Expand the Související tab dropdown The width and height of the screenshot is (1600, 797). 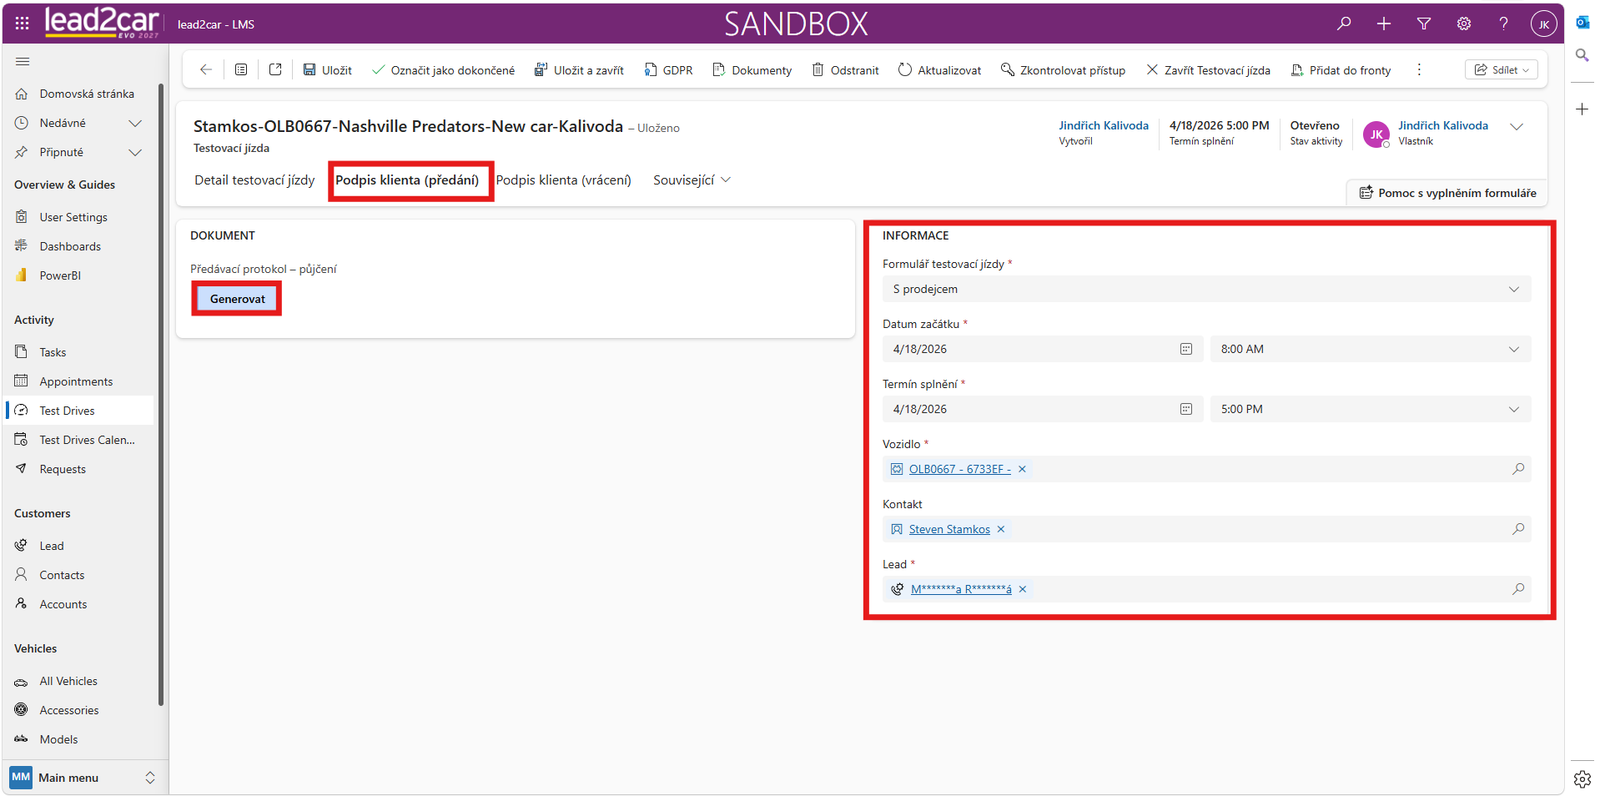pyautogui.click(x=692, y=180)
